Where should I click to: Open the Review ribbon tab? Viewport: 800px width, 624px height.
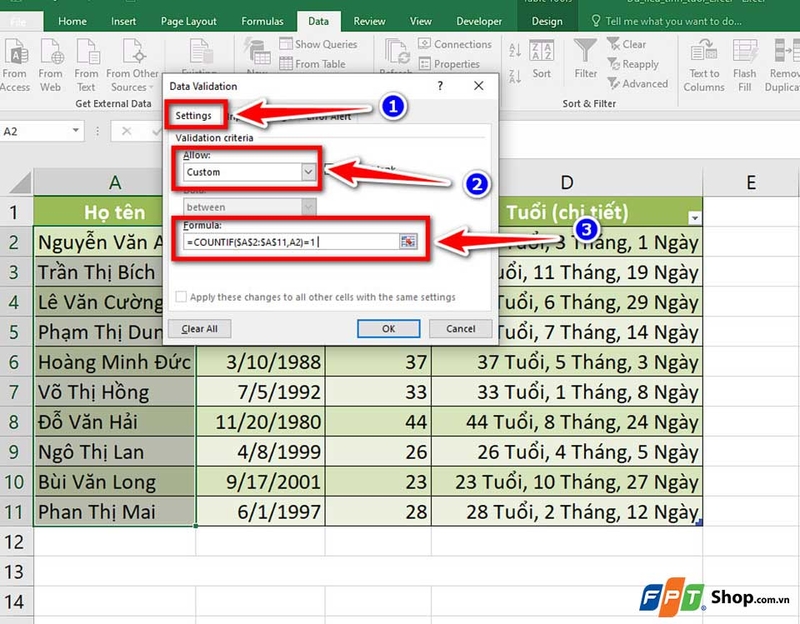point(369,20)
